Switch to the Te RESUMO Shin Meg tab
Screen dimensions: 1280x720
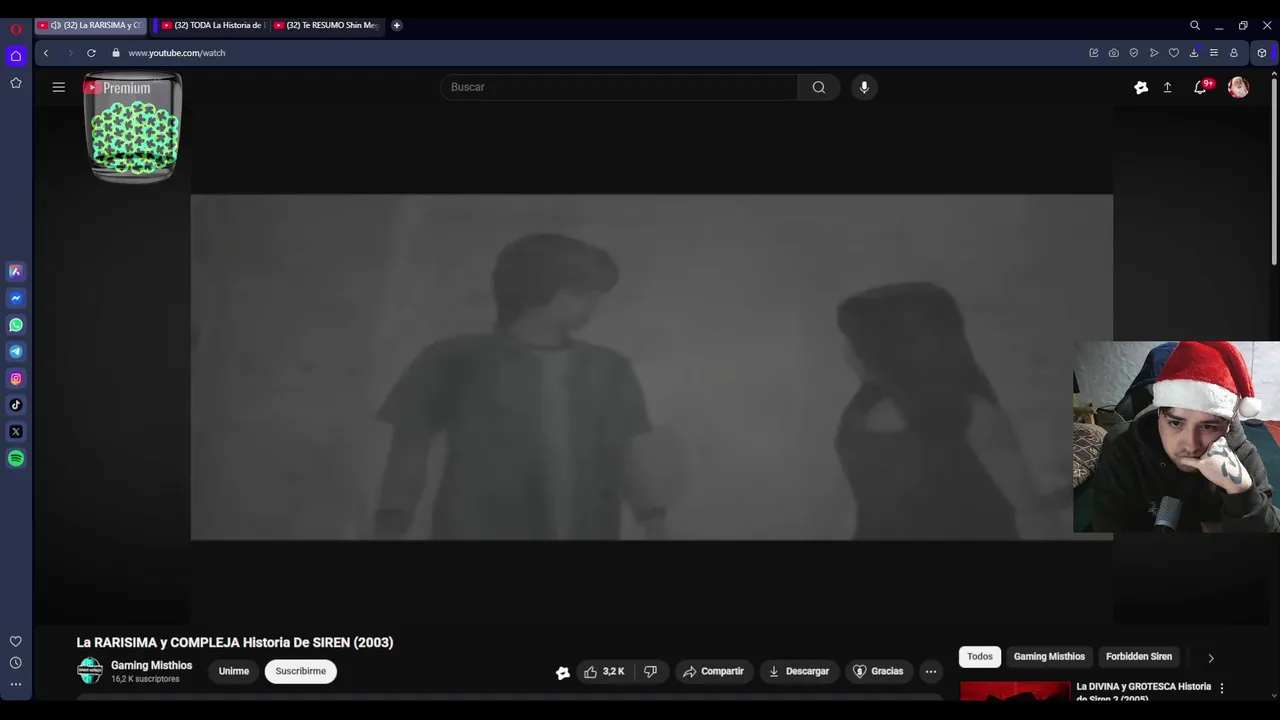coord(325,25)
